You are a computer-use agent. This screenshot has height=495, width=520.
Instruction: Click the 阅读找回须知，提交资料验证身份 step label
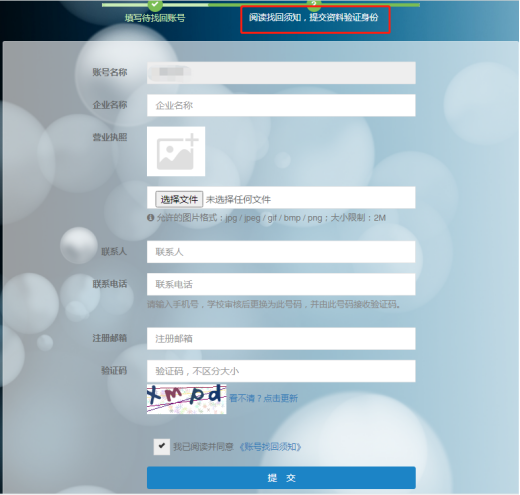point(314,17)
